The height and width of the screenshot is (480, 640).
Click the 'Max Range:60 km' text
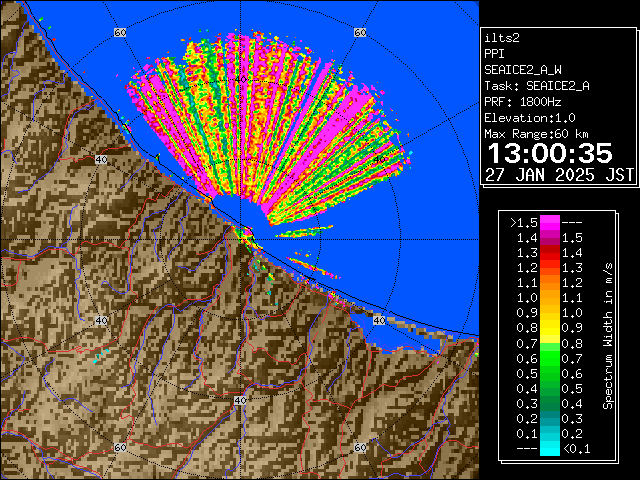coord(536,134)
